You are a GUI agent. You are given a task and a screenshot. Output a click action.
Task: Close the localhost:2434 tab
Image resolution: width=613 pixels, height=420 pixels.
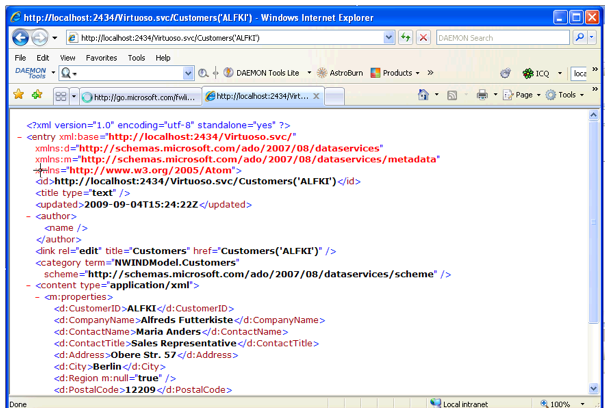click(316, 96)
